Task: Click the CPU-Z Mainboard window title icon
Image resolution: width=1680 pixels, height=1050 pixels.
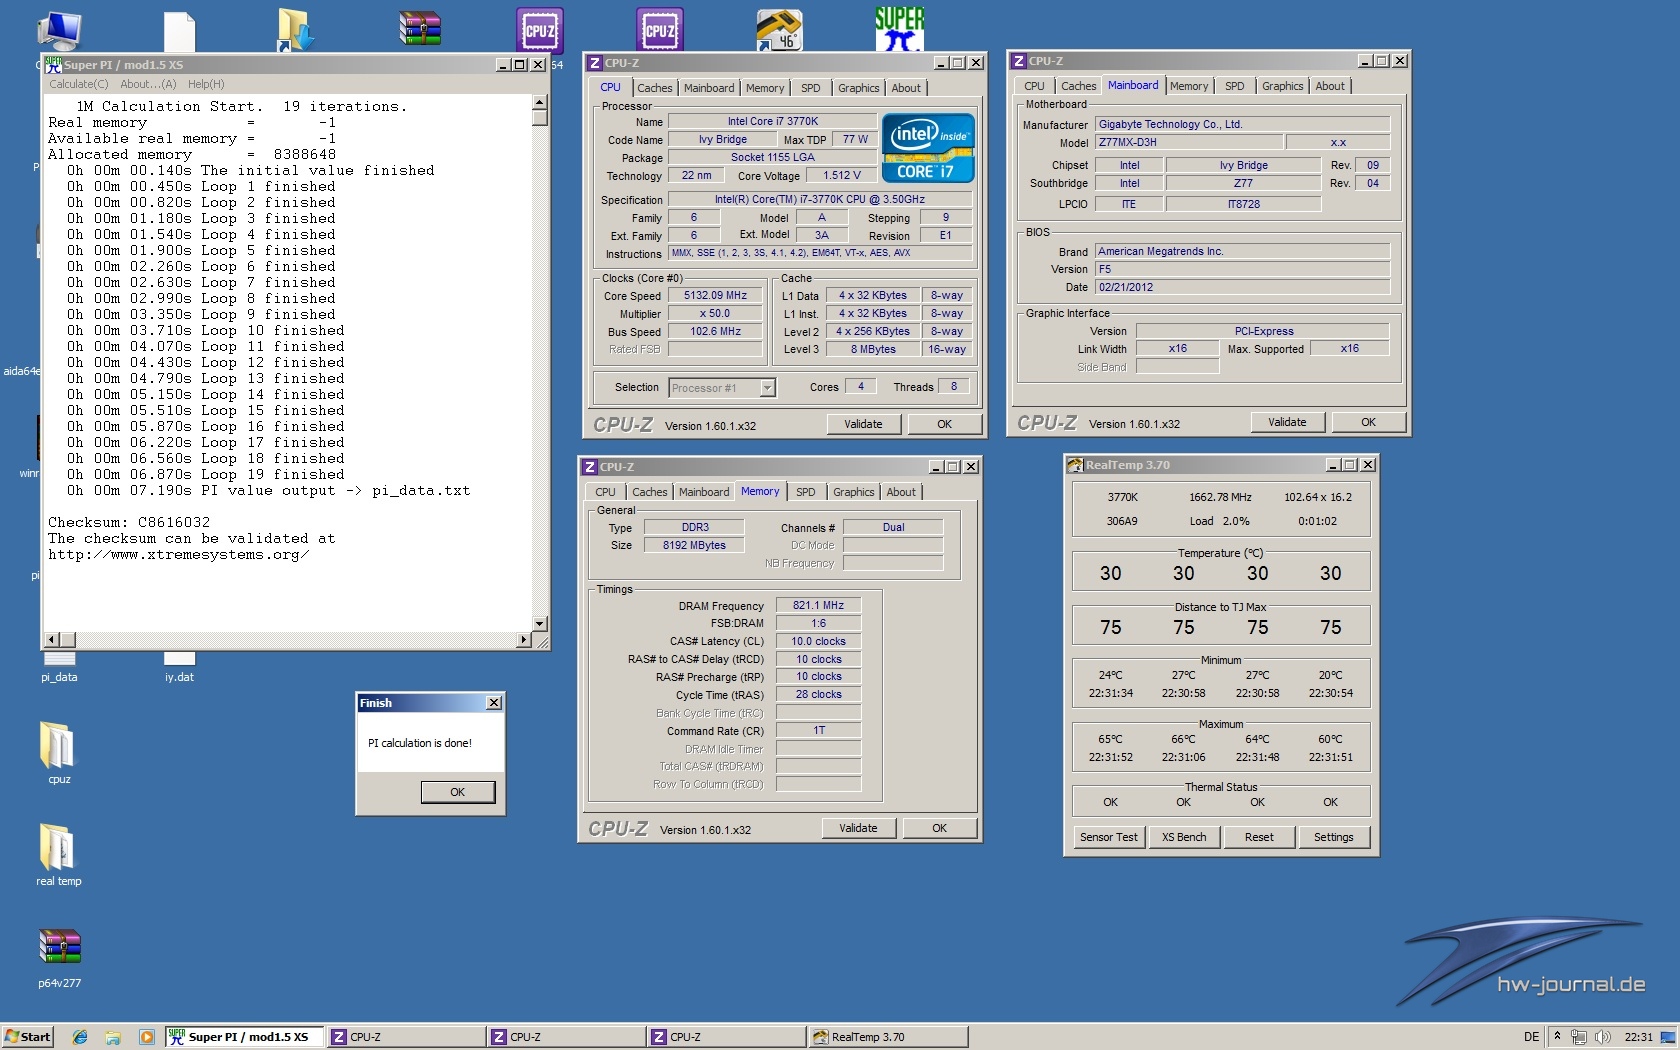Action: coord(1019,61)
